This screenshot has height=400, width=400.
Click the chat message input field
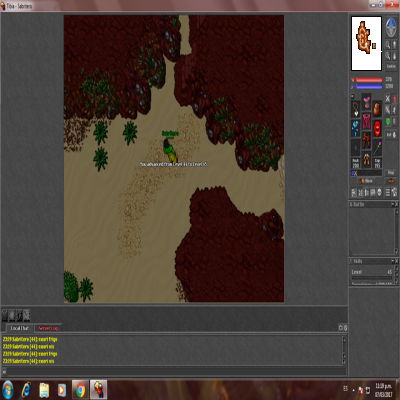coord(174,371)
